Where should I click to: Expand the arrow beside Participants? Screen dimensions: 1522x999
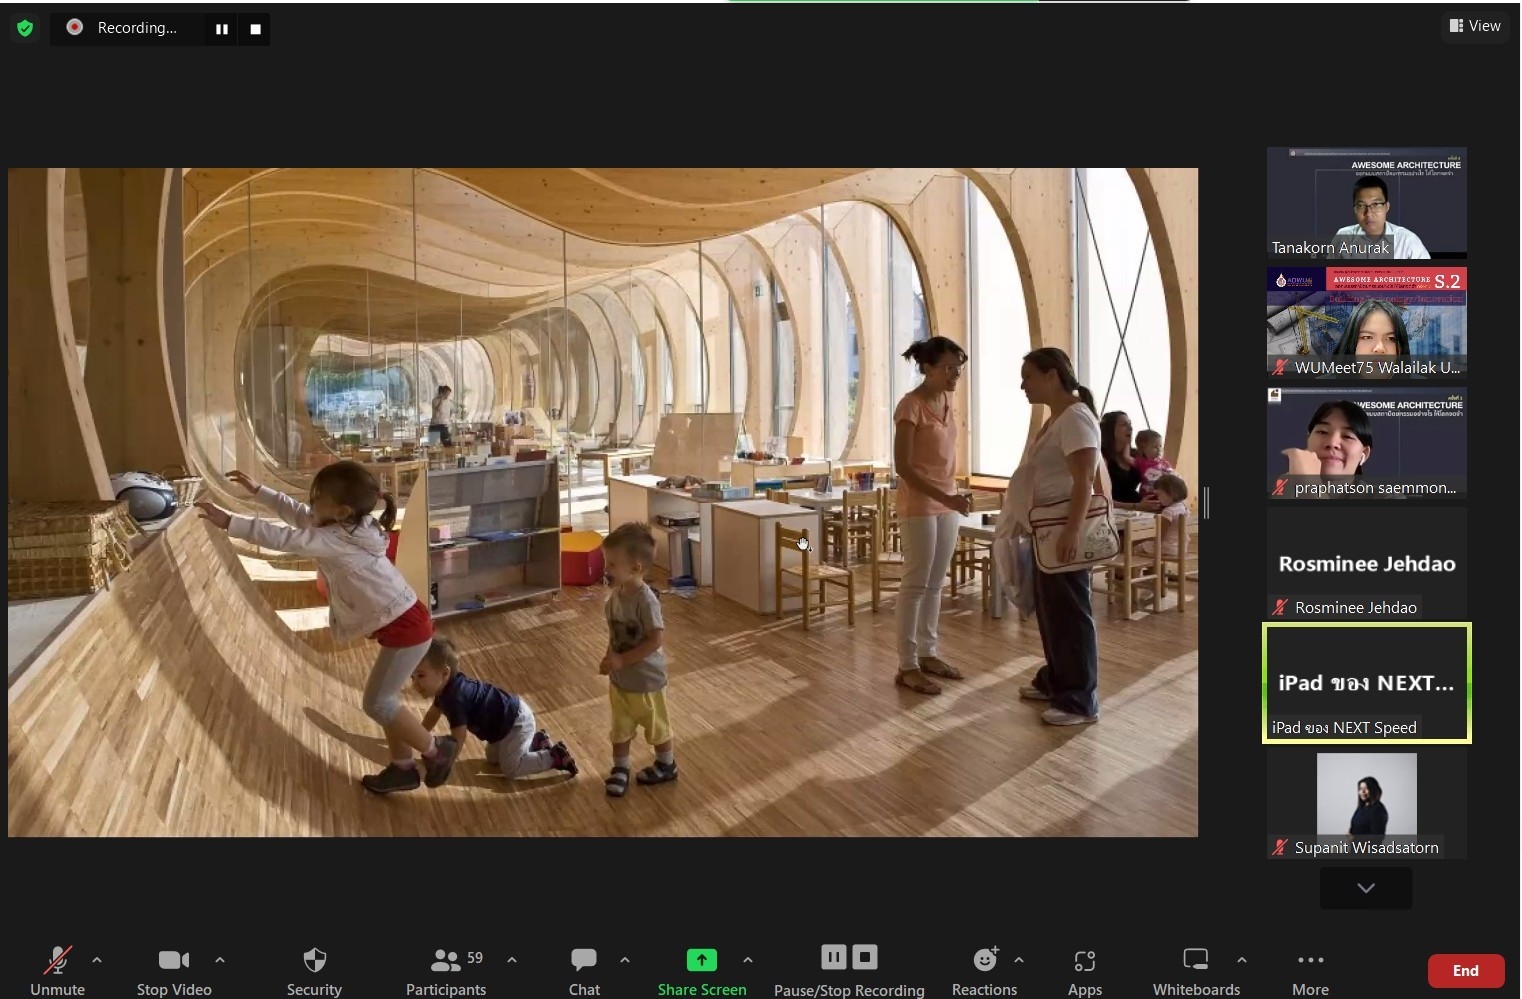pos(512,960)
